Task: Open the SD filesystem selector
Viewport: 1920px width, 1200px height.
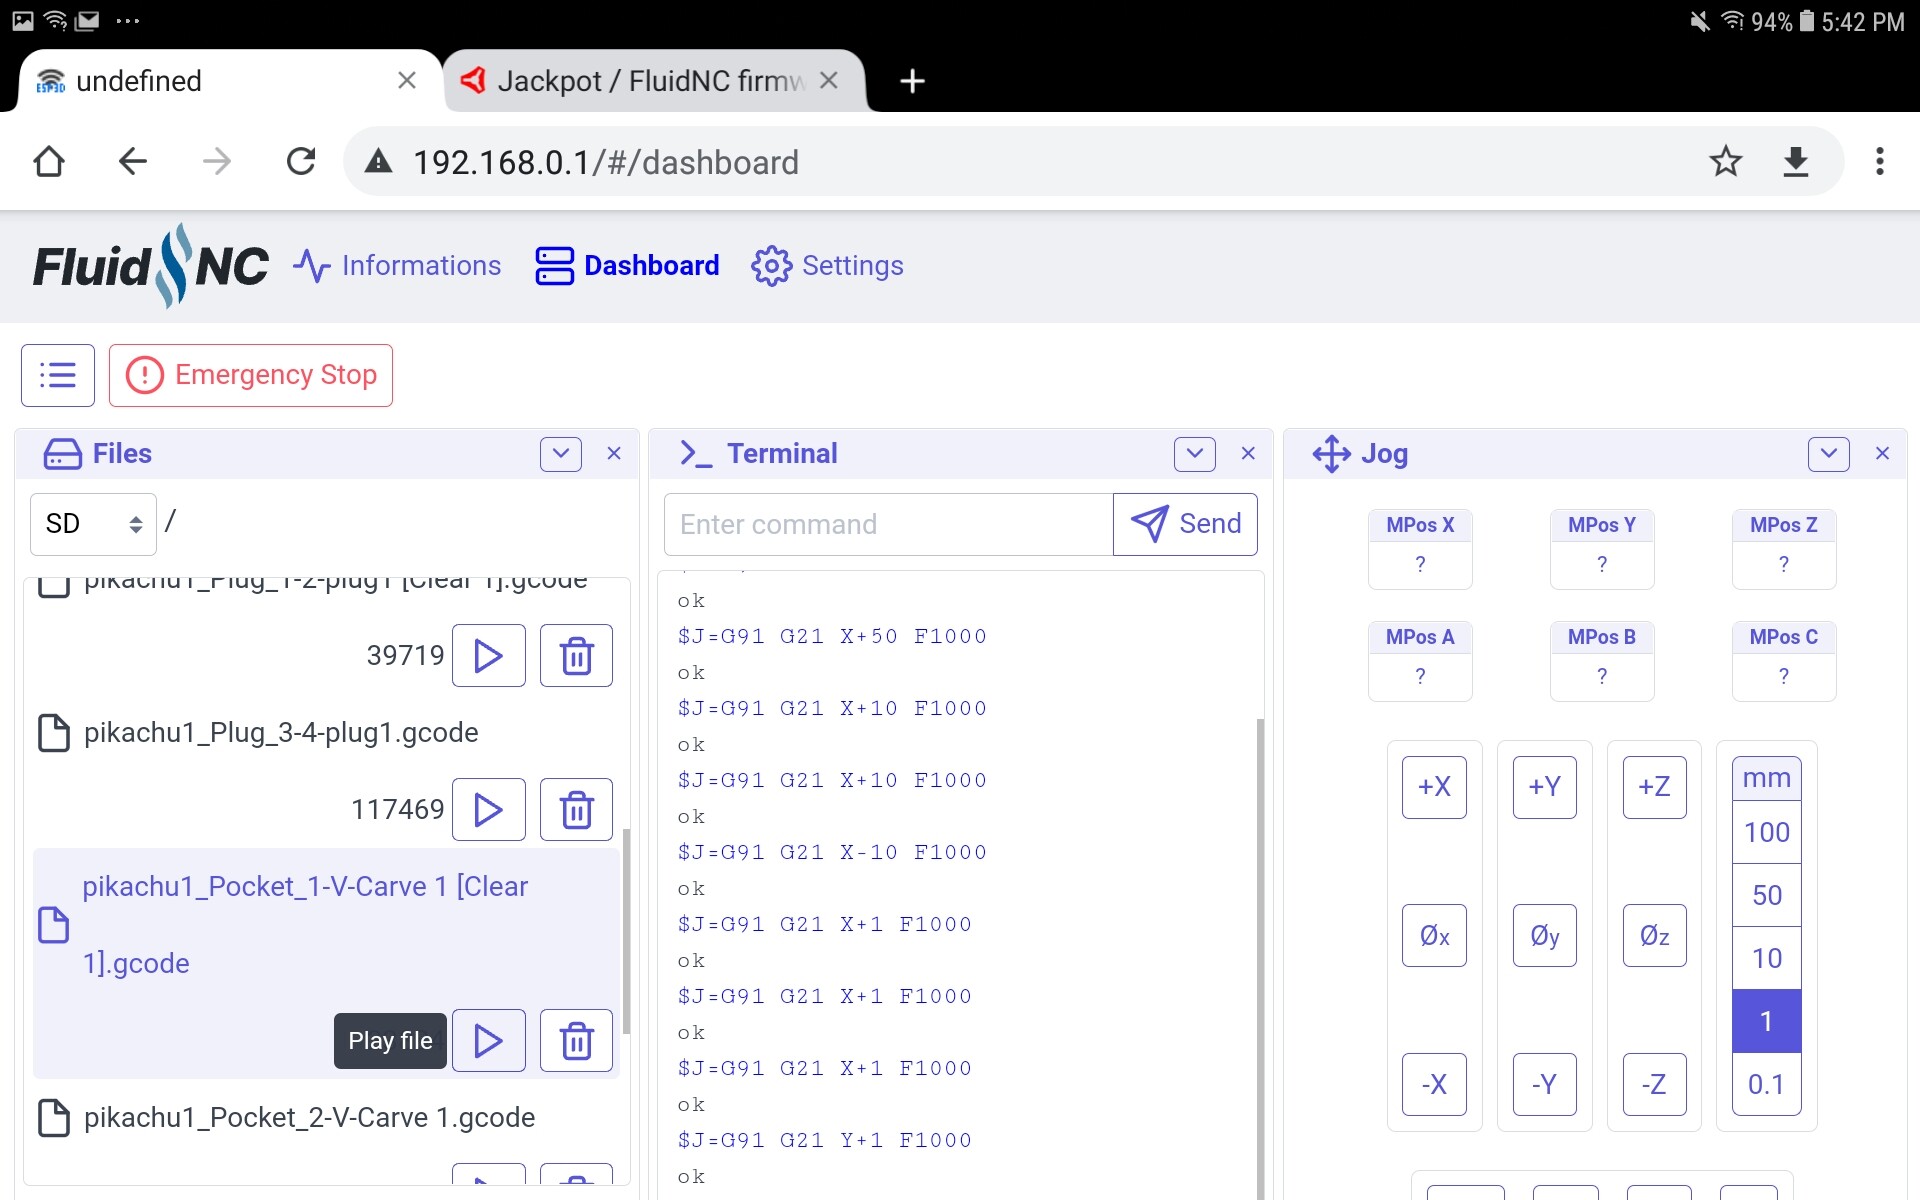Action: 93,524
